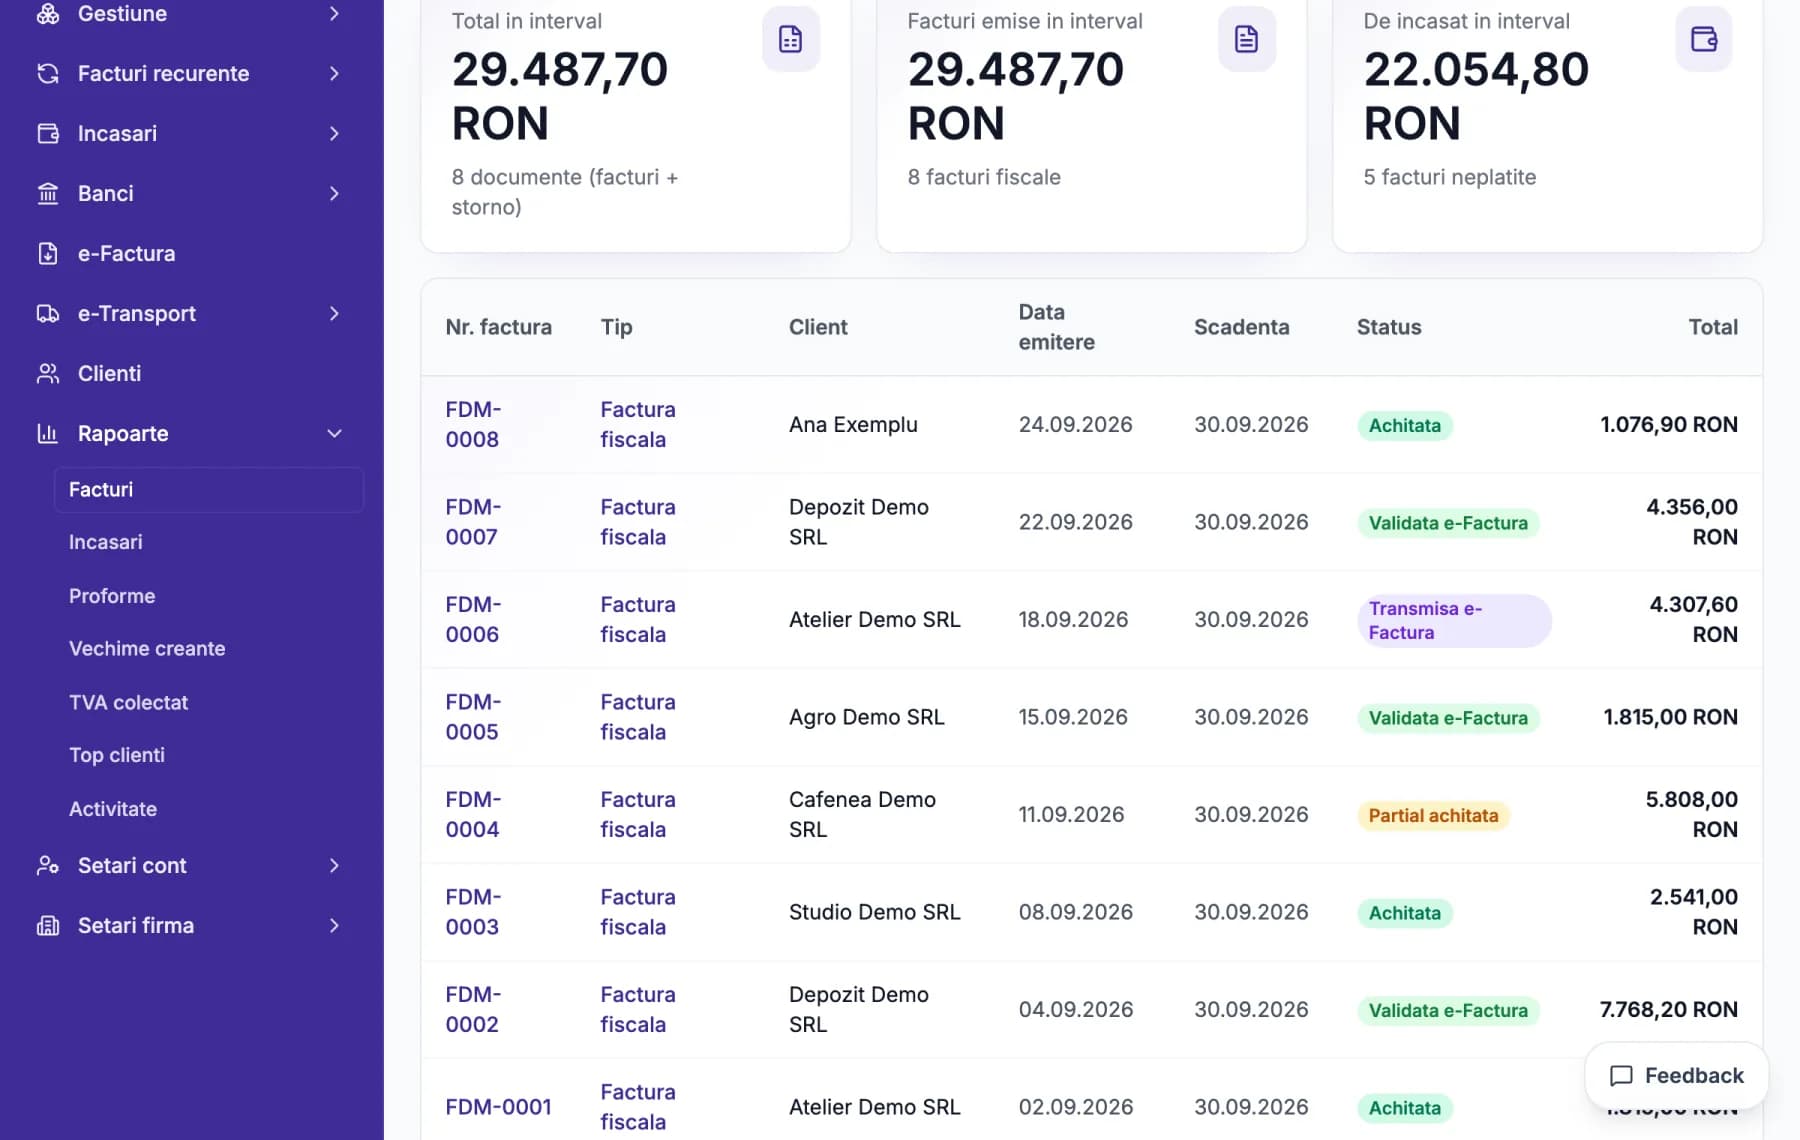Expand the Banci submenu chevron
1800x1140 pixels.
[334, 193]
